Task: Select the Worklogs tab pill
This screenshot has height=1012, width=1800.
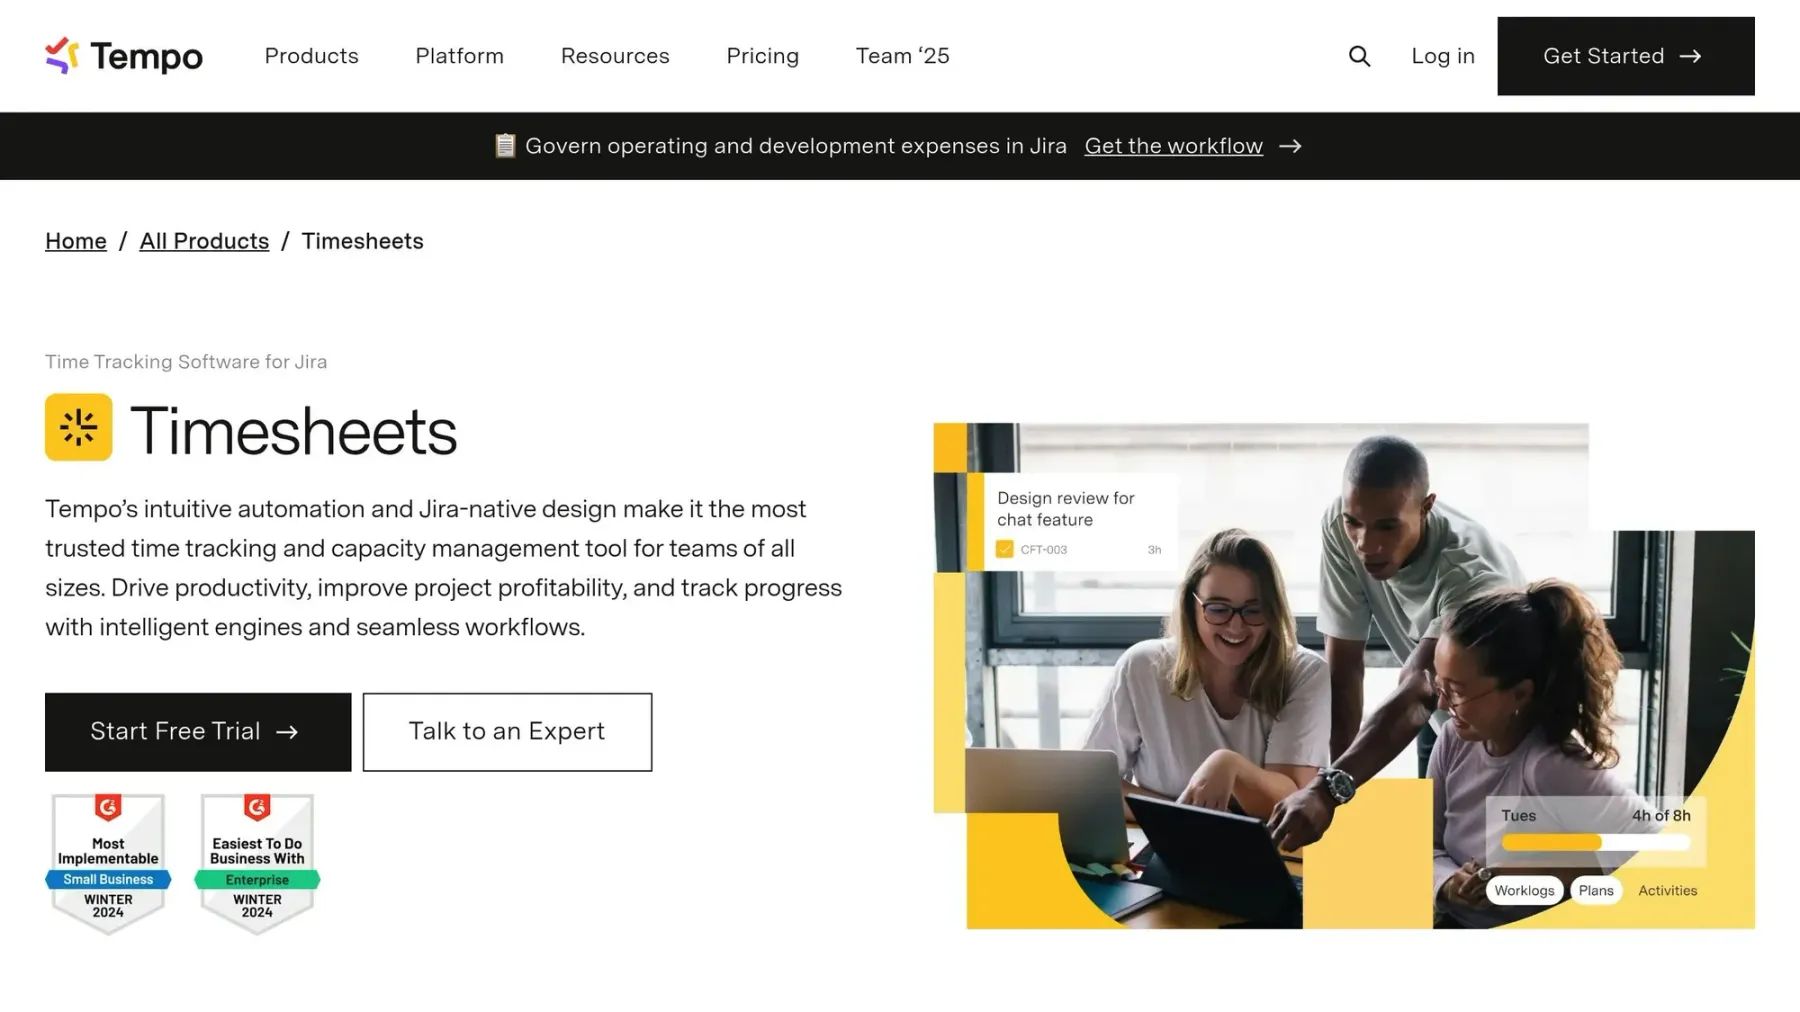Action: click(x=1524, y=890)
